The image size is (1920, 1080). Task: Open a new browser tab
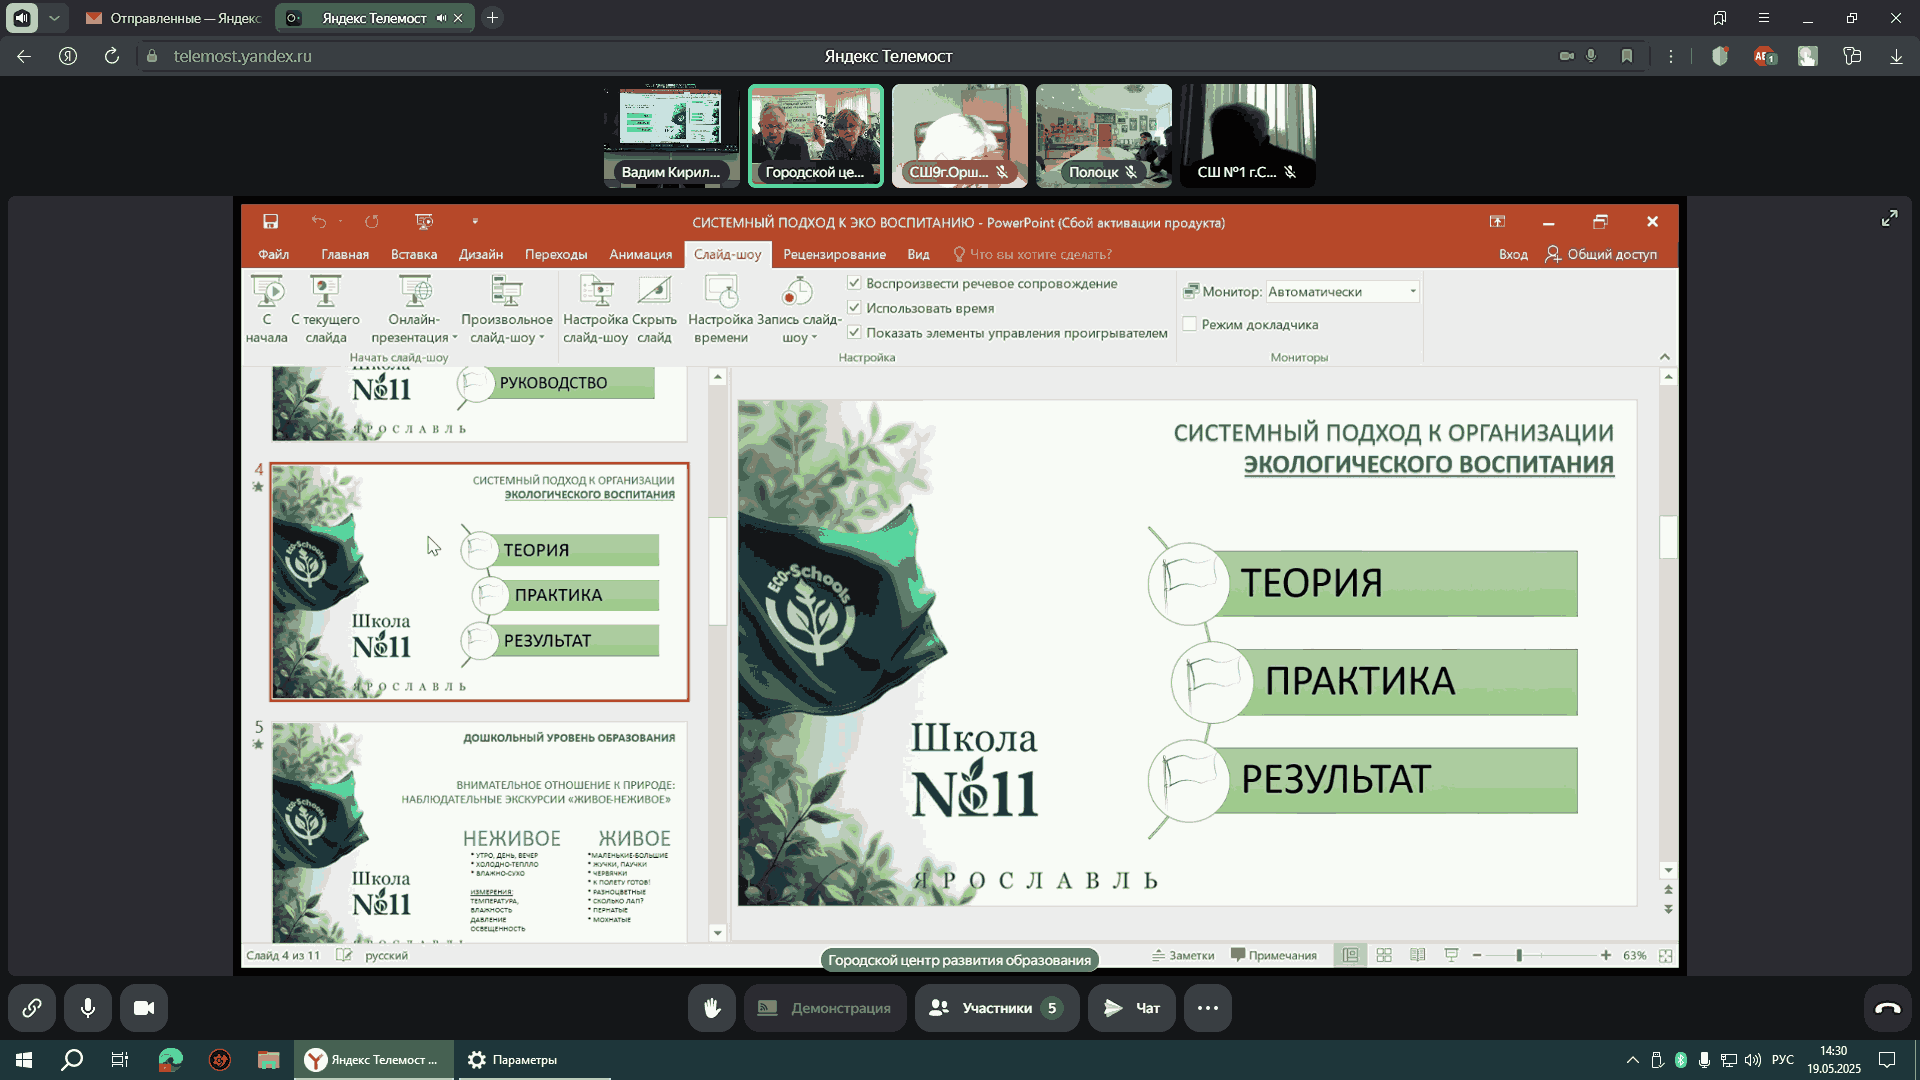(492, 18)
